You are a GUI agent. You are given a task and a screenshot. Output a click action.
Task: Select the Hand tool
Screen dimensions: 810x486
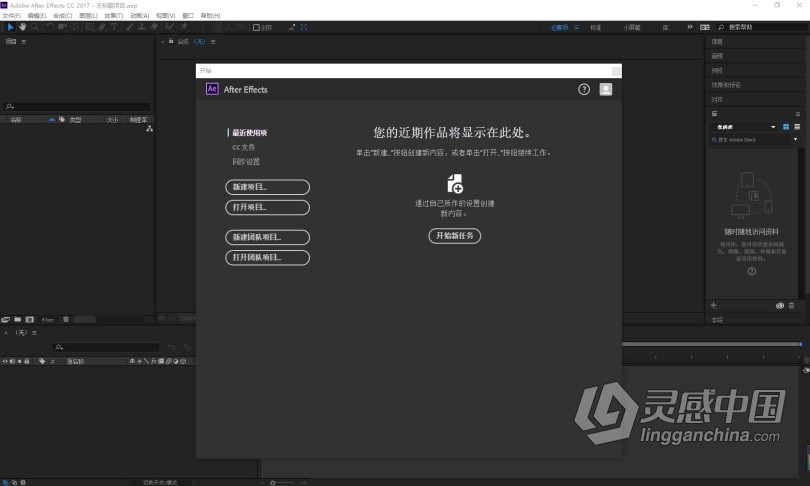[22, 27]
